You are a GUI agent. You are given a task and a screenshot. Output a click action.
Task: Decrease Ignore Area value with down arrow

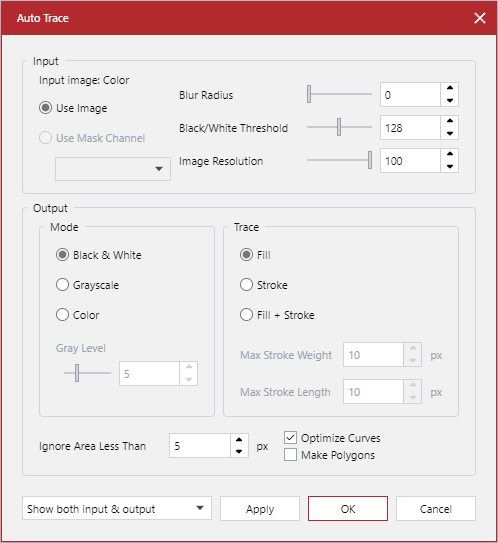tap(239, 452)
